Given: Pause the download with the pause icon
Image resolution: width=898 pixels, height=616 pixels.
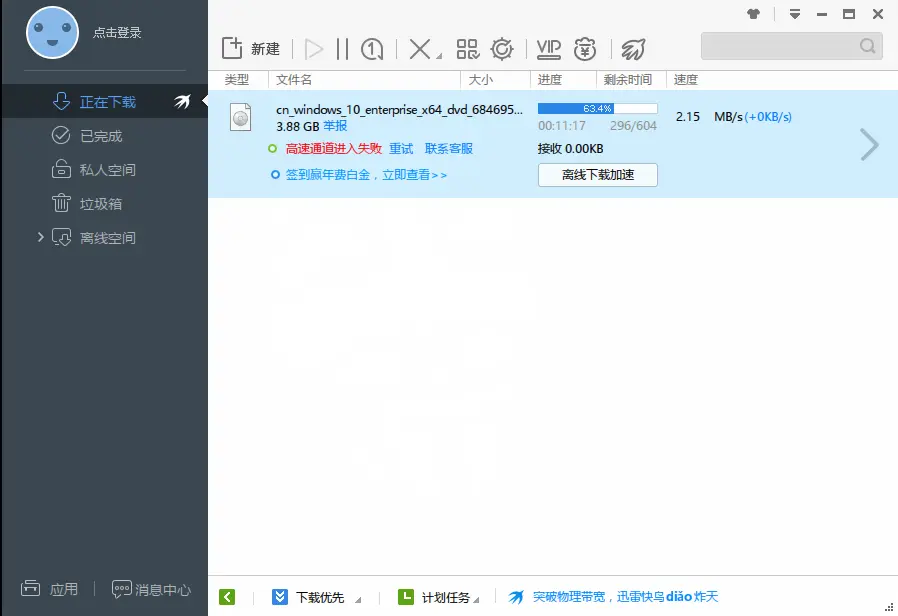Looking at the screenshot, I should [342, 49].
